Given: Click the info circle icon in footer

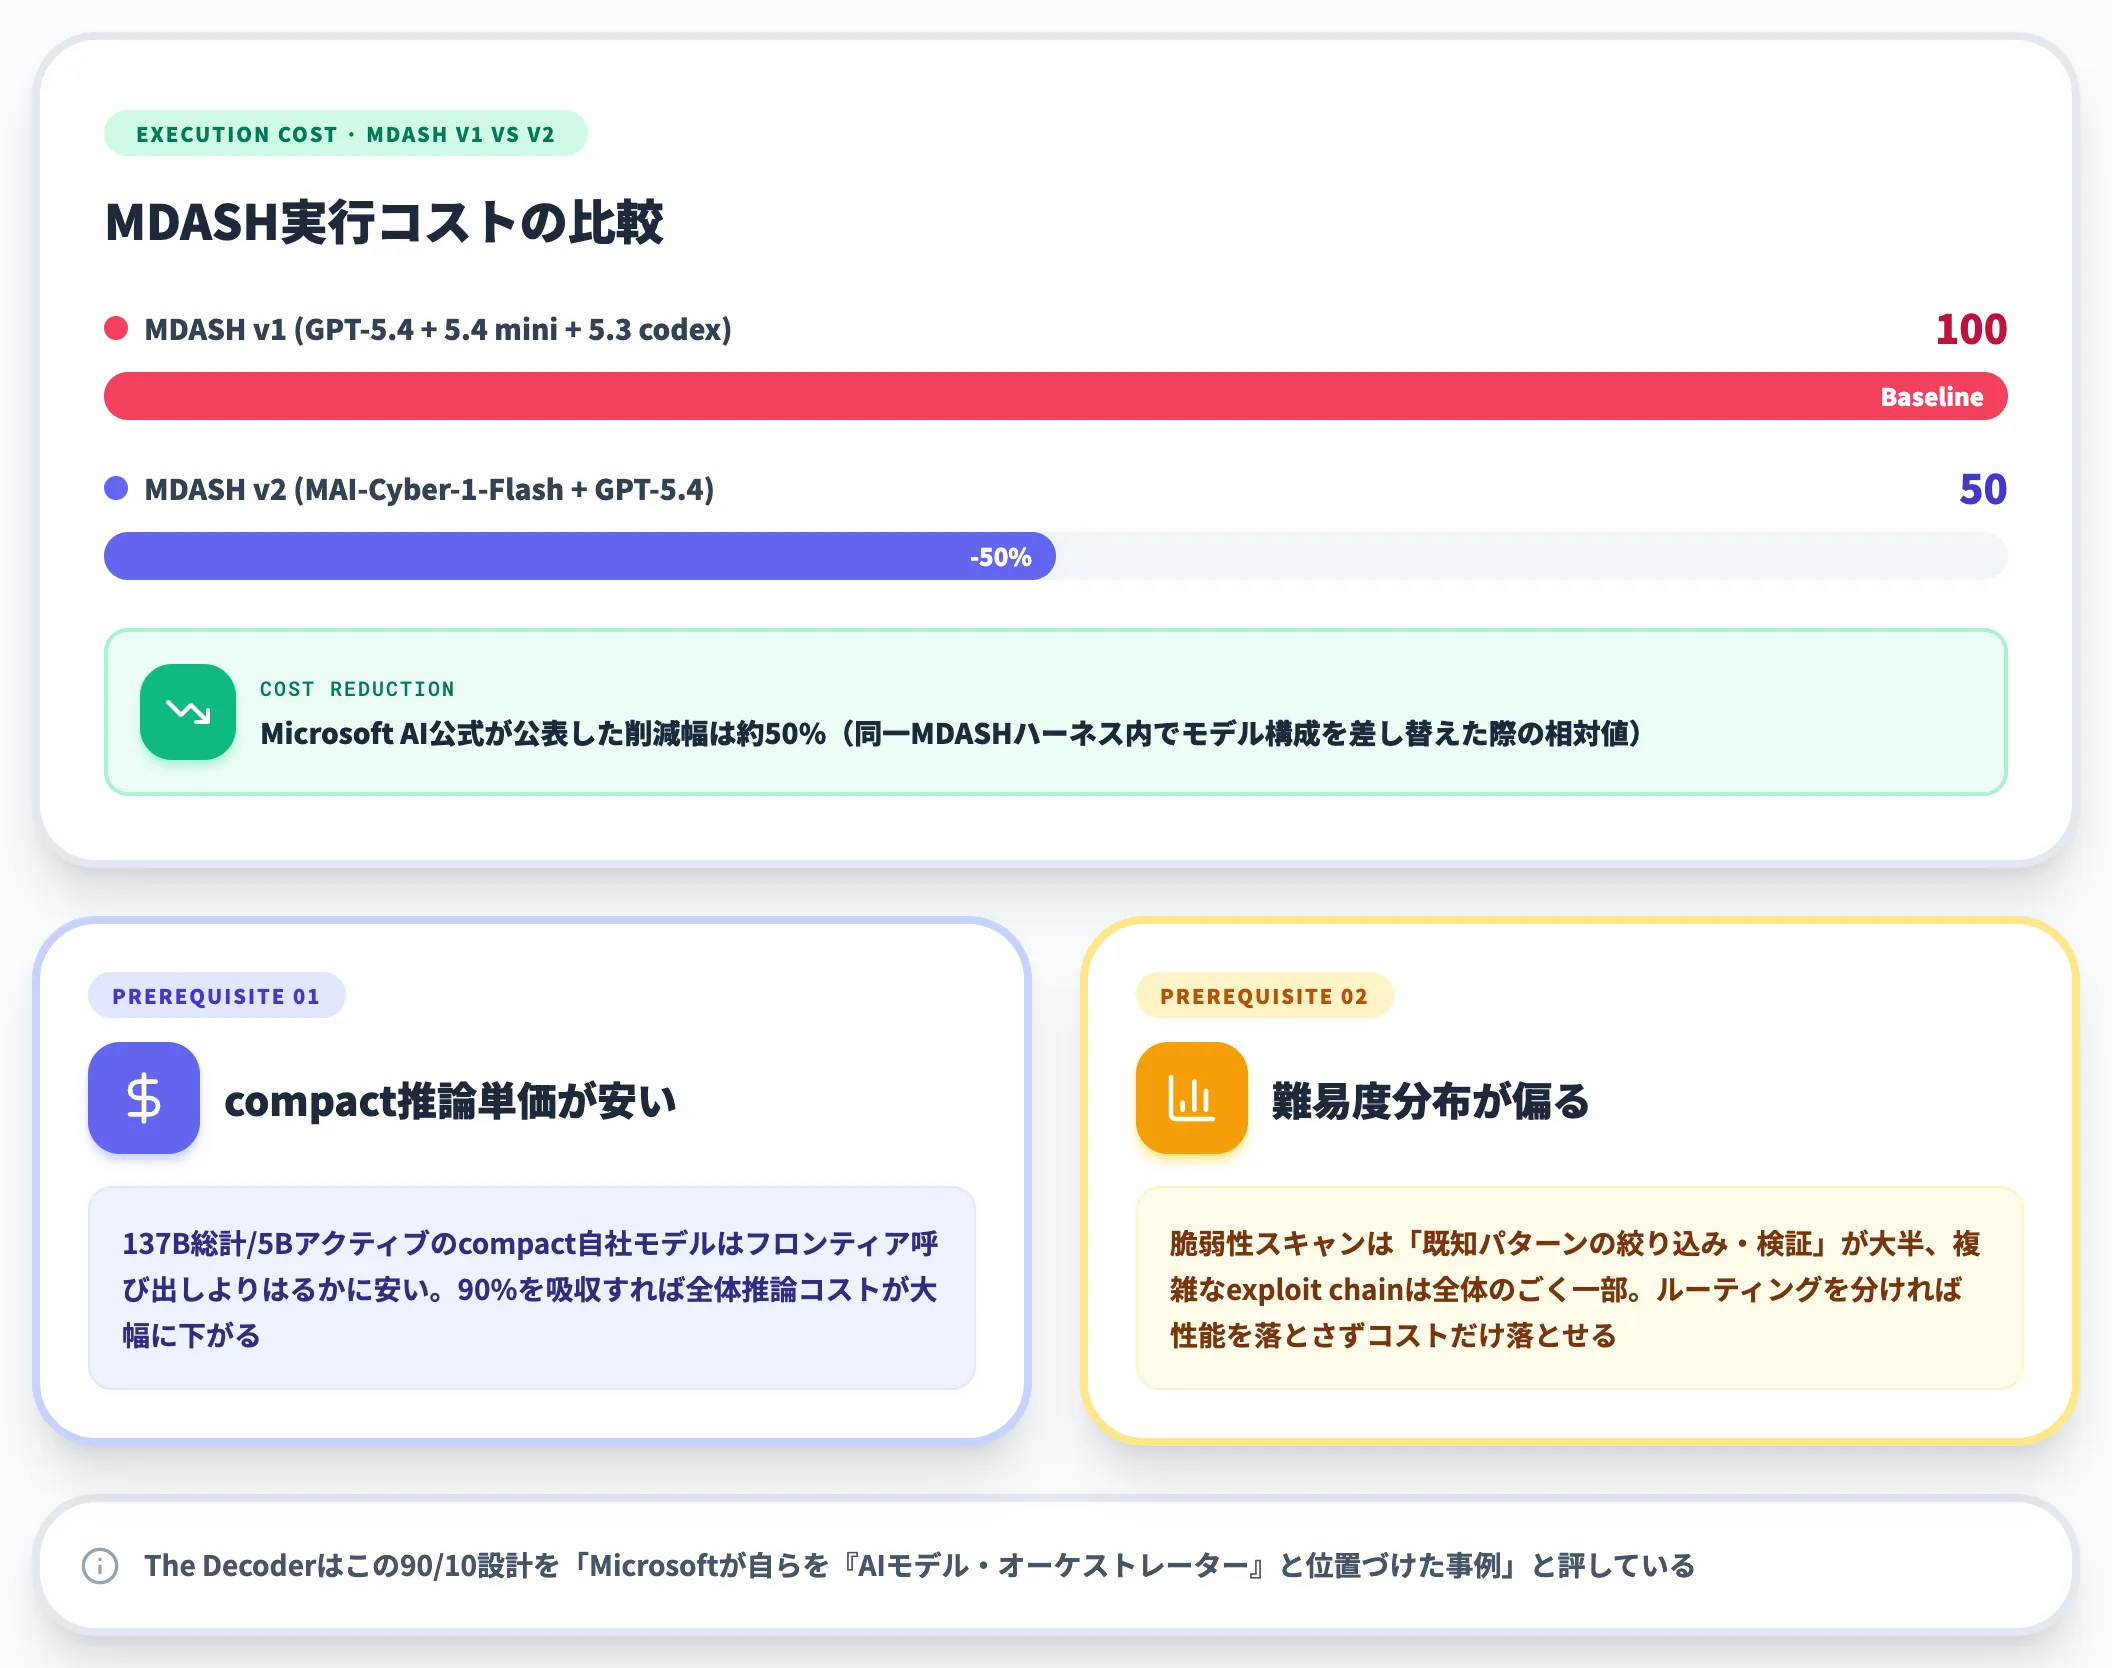Looking at the screenshot, I should [100, 1566].
